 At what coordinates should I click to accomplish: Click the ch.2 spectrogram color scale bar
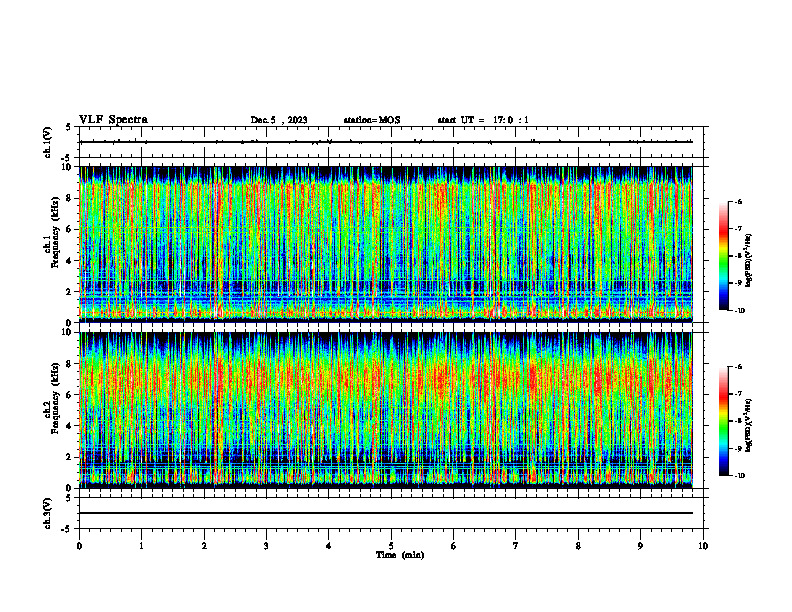[x=723, y=421]
